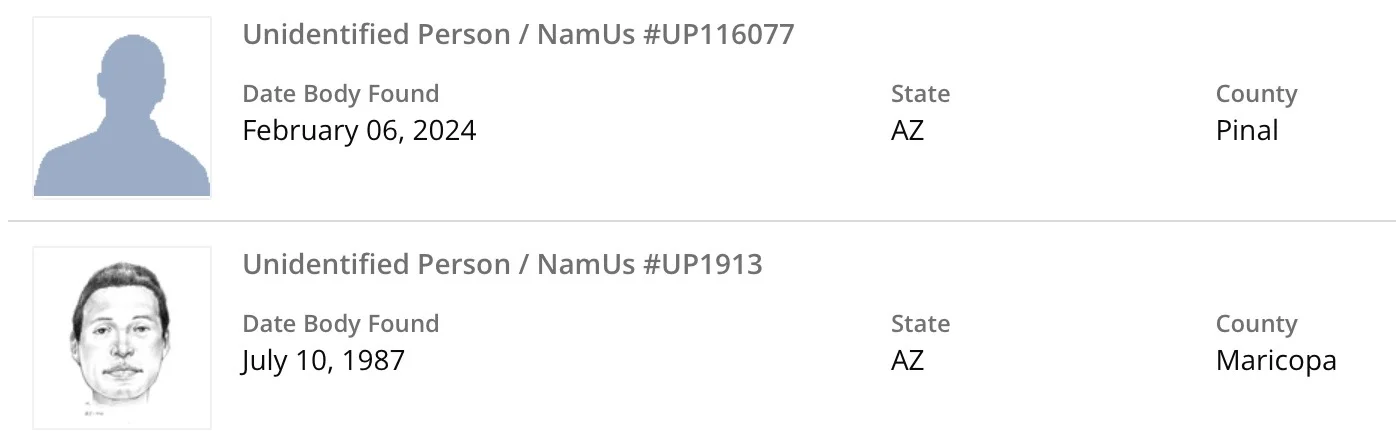Click the 'State' label in the 1987 record
This screenshot has width=1396, height=431.
[x=920, y=324]
